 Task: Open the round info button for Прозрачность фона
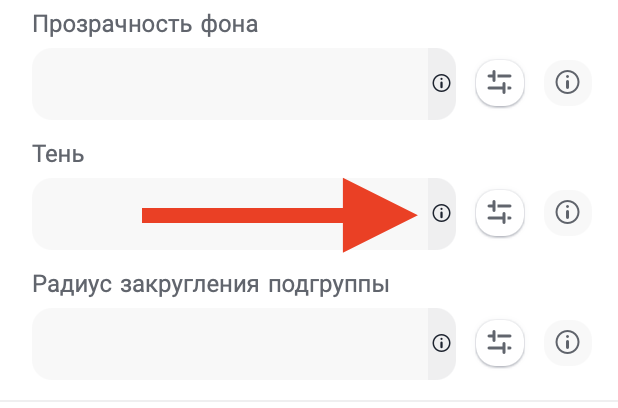pyautogui.click(x=568, y=84)
